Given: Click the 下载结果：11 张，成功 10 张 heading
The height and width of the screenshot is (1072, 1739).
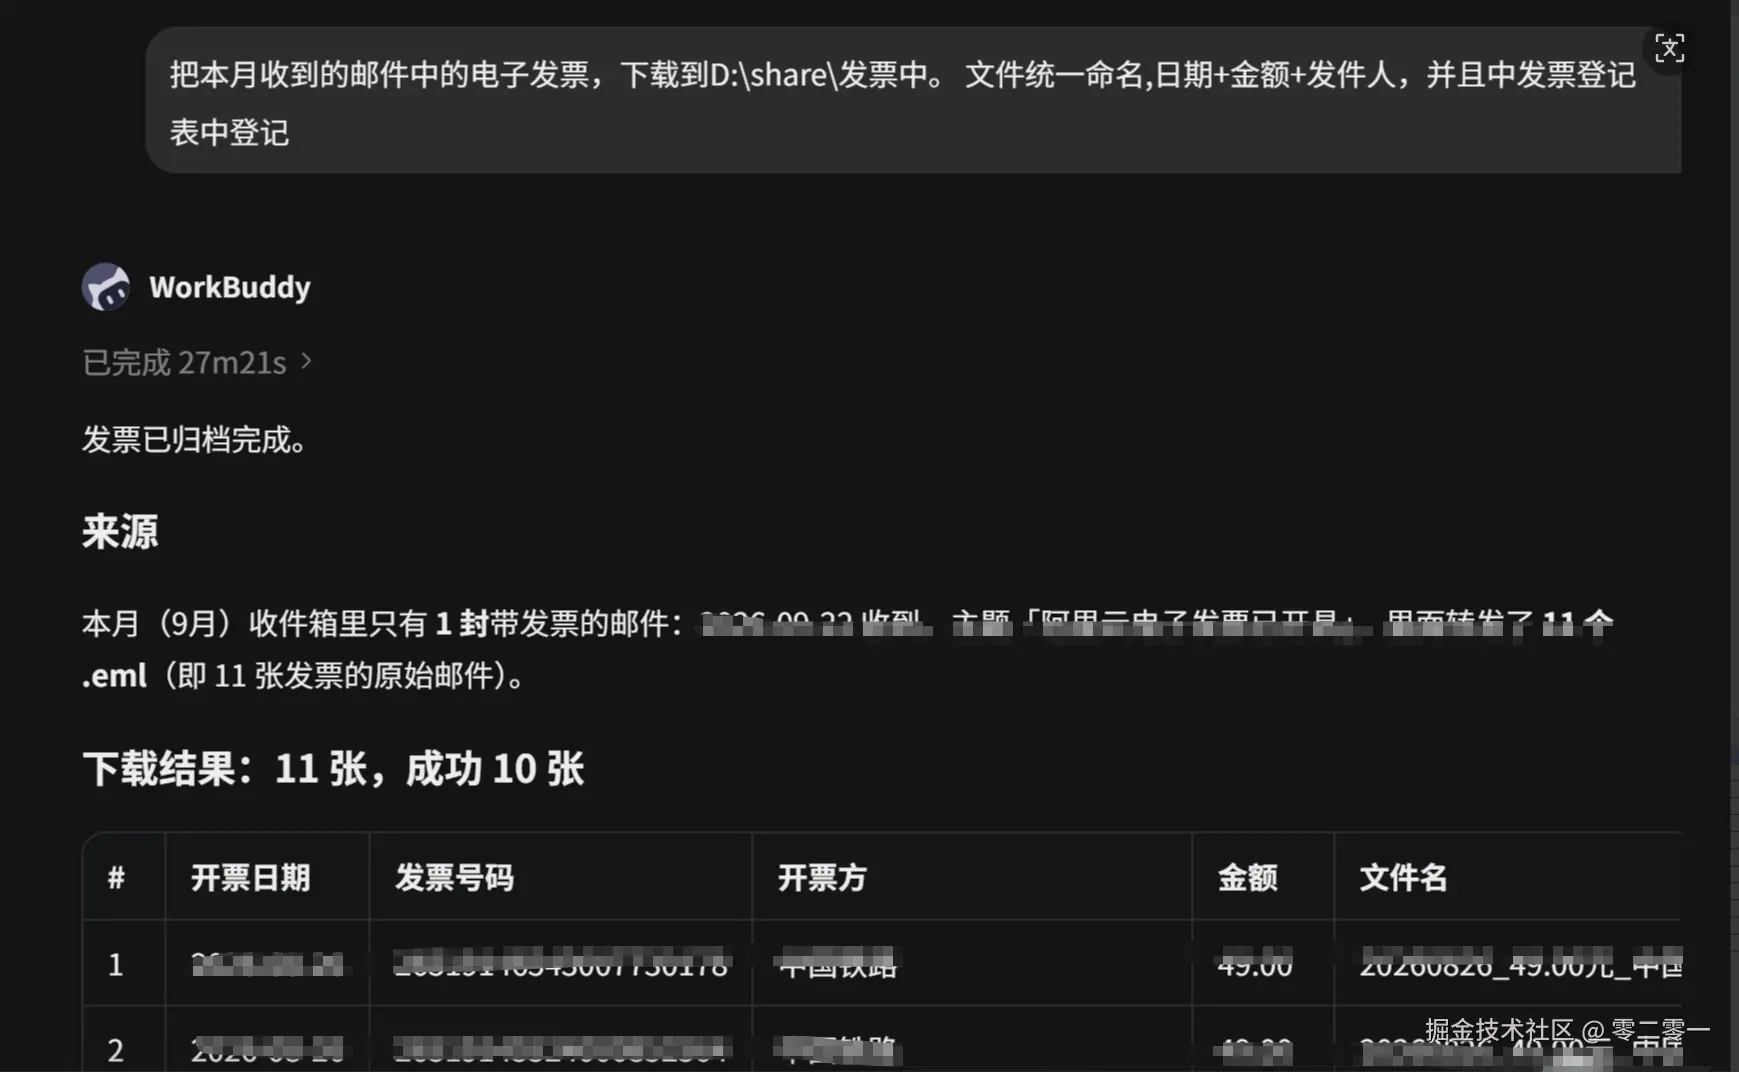Looking at the screenshot, I should coord(334,768).
